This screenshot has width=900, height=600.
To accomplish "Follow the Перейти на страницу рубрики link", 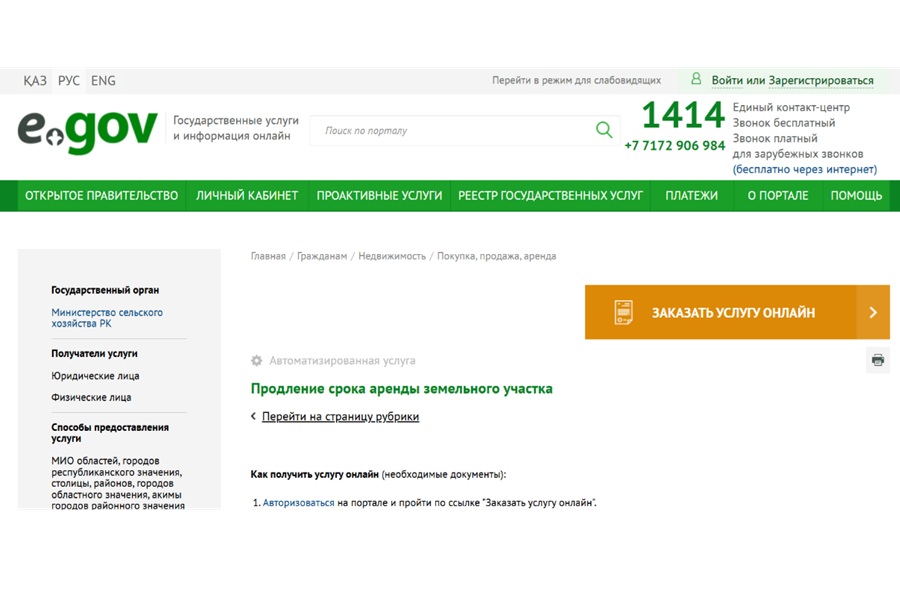I will coord(340,417).
